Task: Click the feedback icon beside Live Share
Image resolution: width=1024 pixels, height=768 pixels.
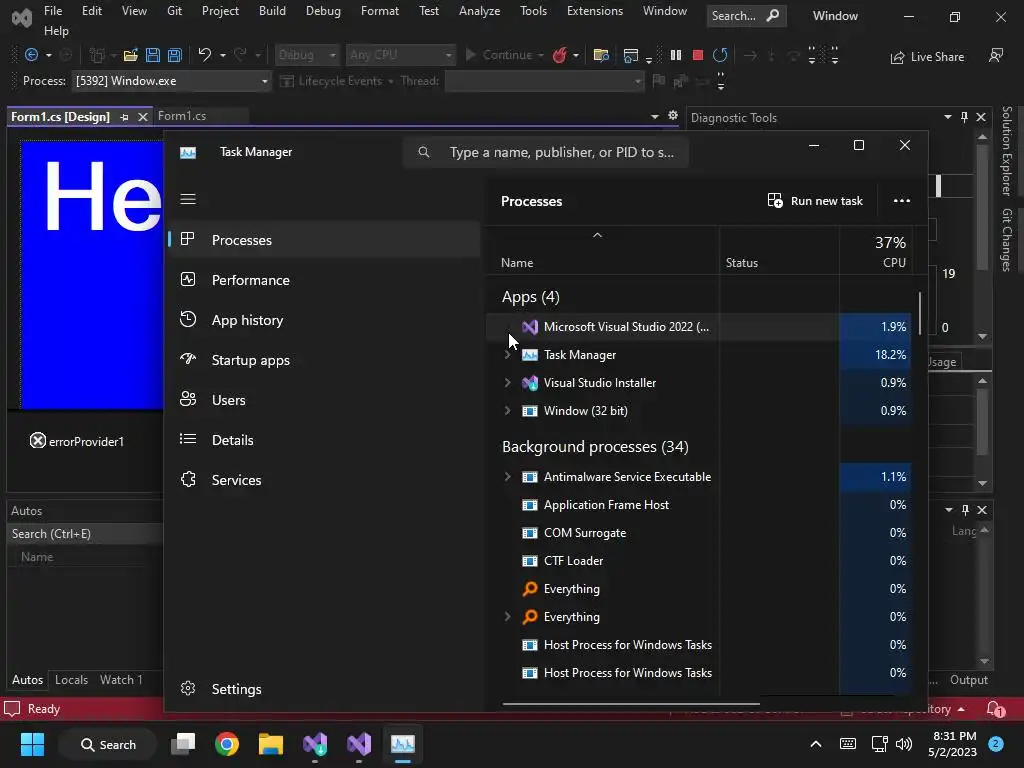Action: (x=996, y=56)
